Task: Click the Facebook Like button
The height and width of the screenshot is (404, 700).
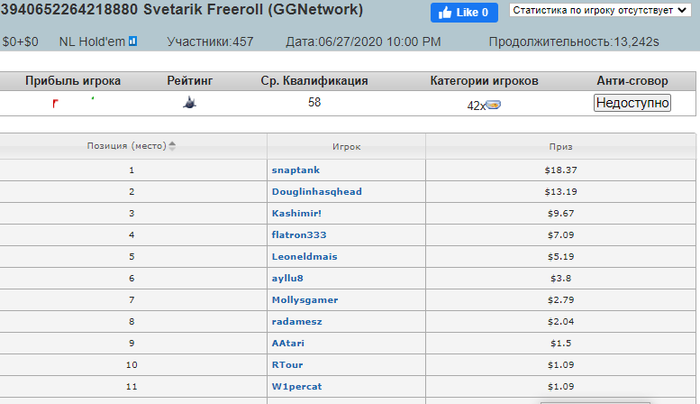Action: [x=464, y=13]
